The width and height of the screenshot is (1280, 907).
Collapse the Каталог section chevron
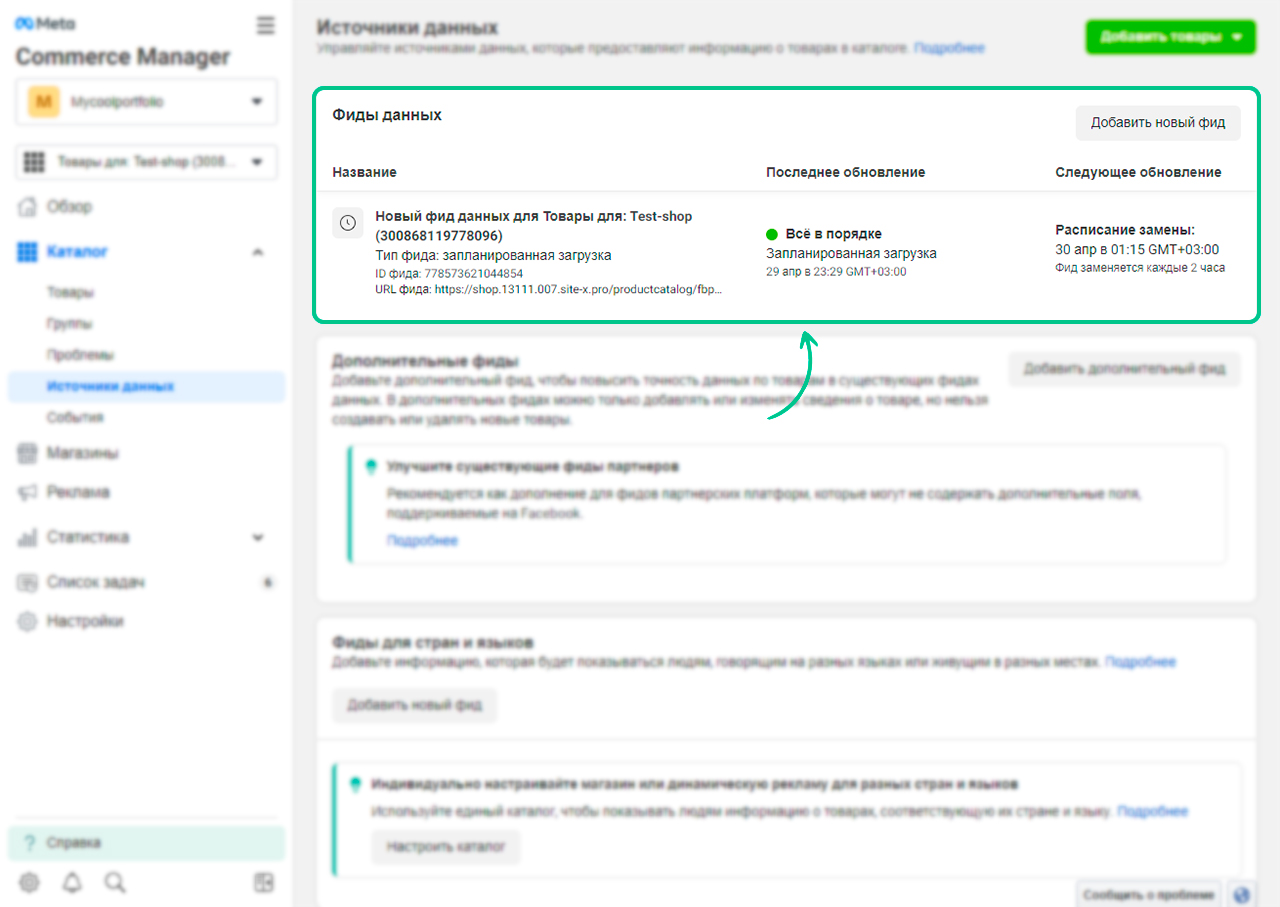(258, 252)
